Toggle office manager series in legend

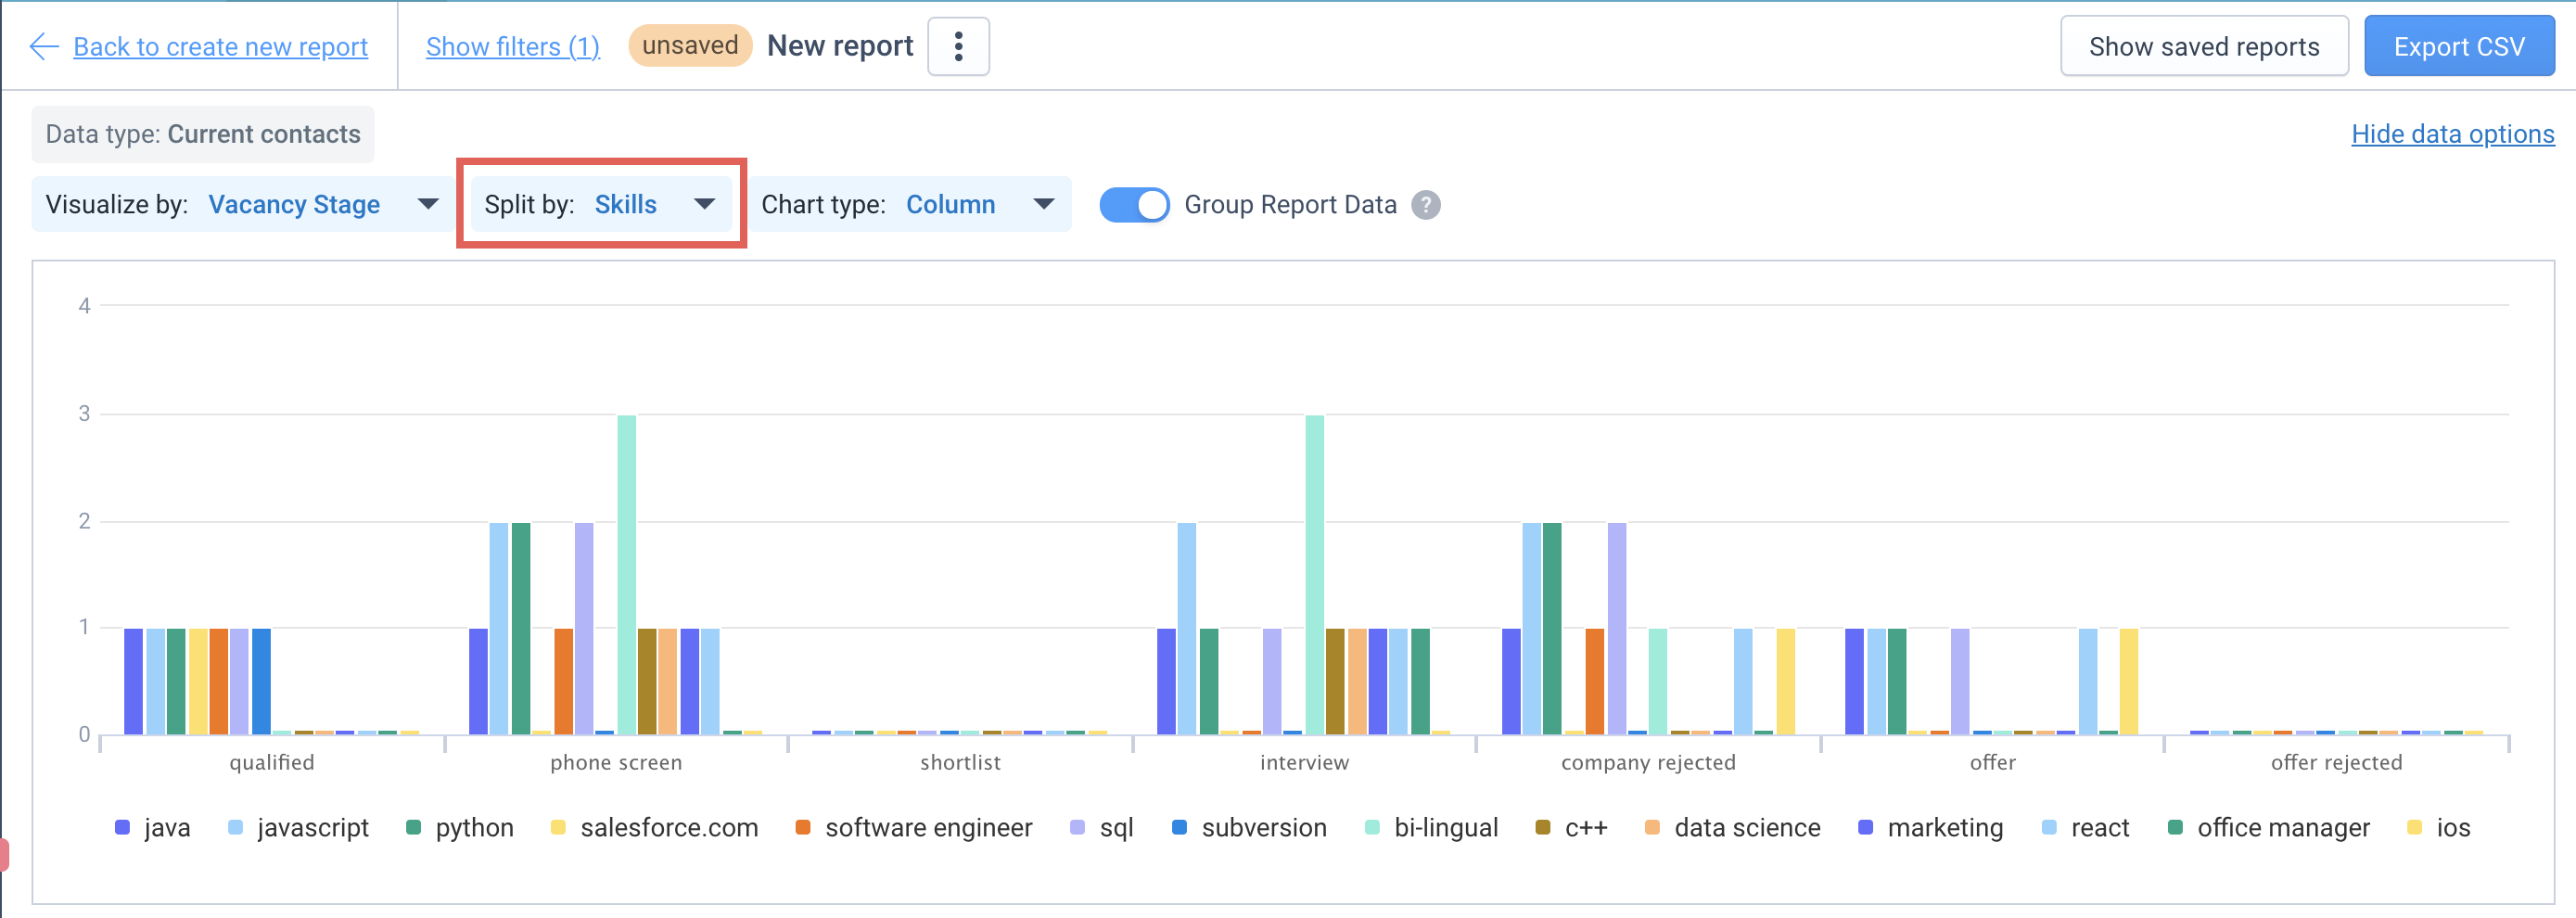[x=2269, y=828]
